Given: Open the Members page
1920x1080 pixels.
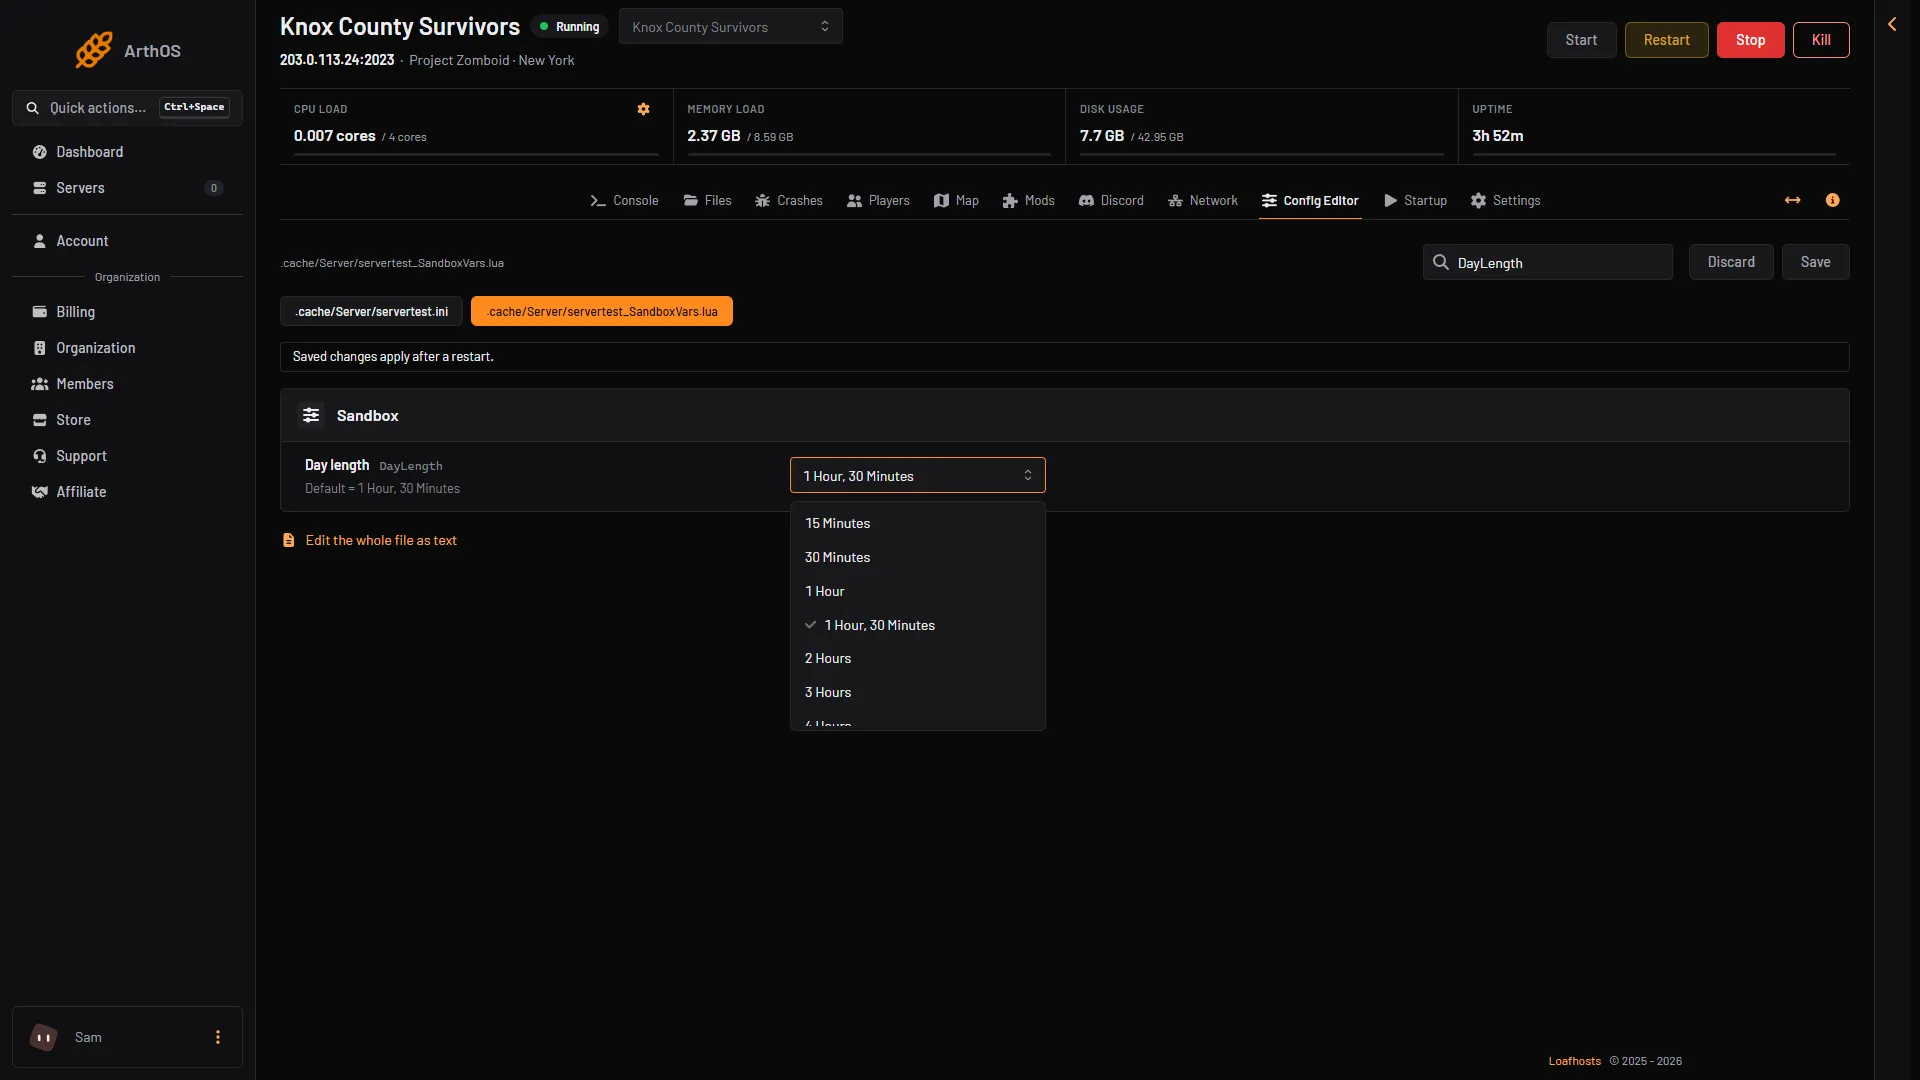Looking at the screenshot, I should click(127, 384).
